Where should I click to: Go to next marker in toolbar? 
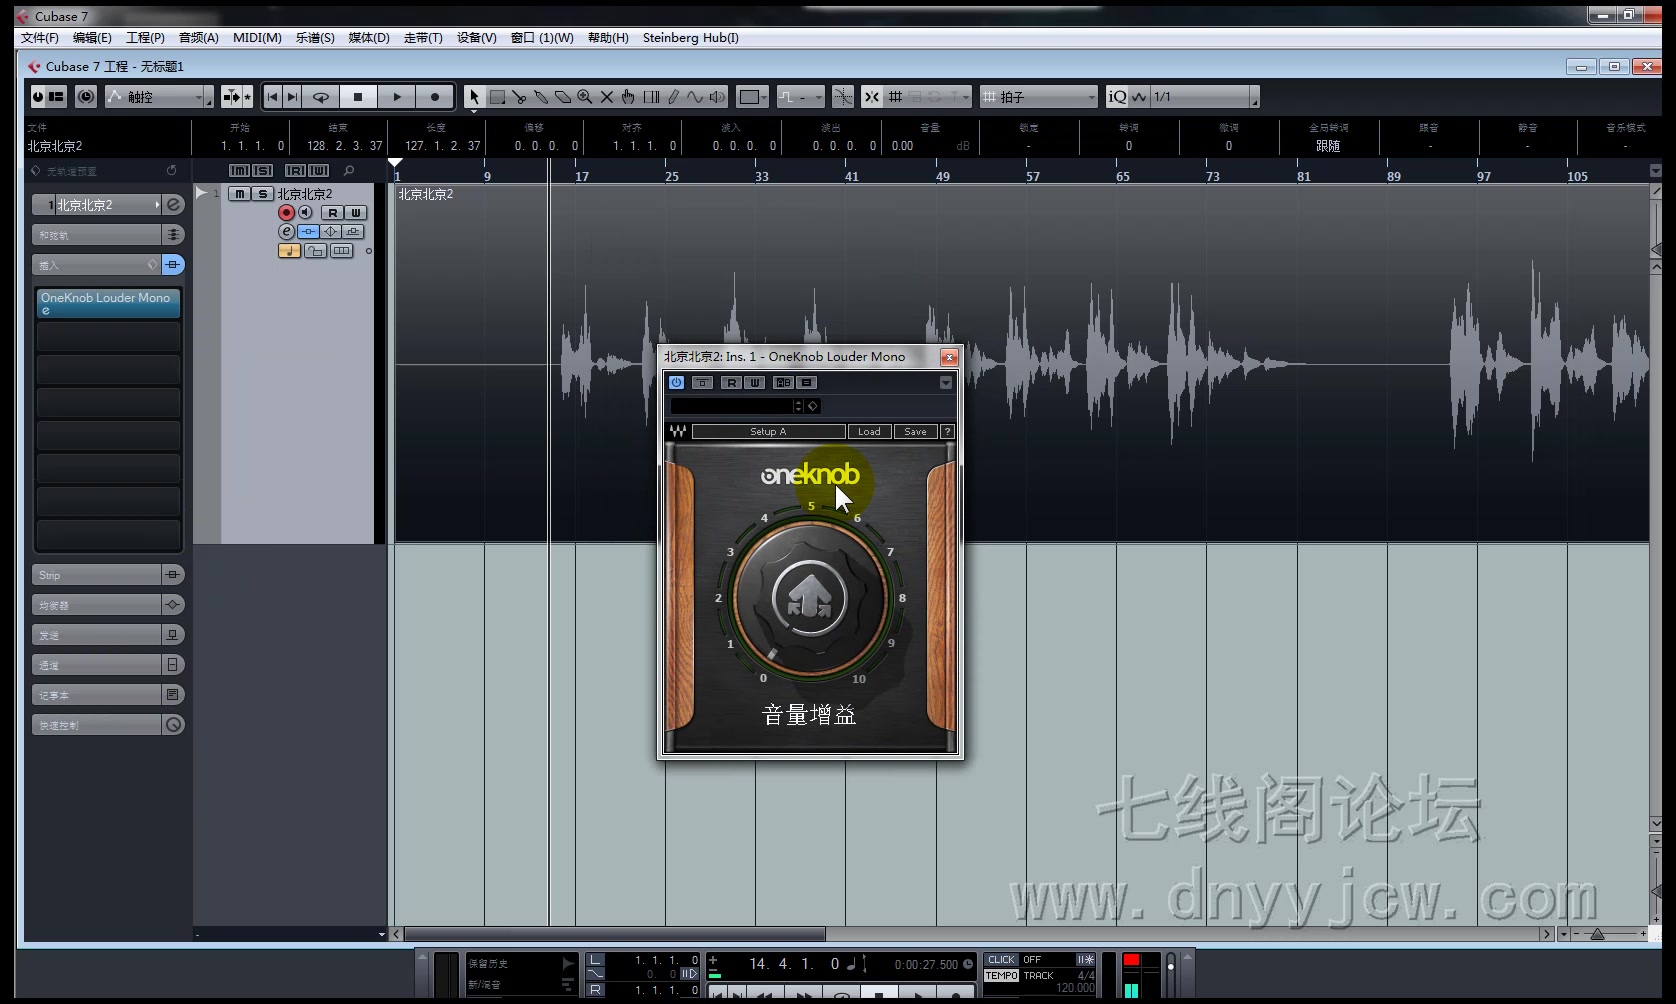coord(292,97)
